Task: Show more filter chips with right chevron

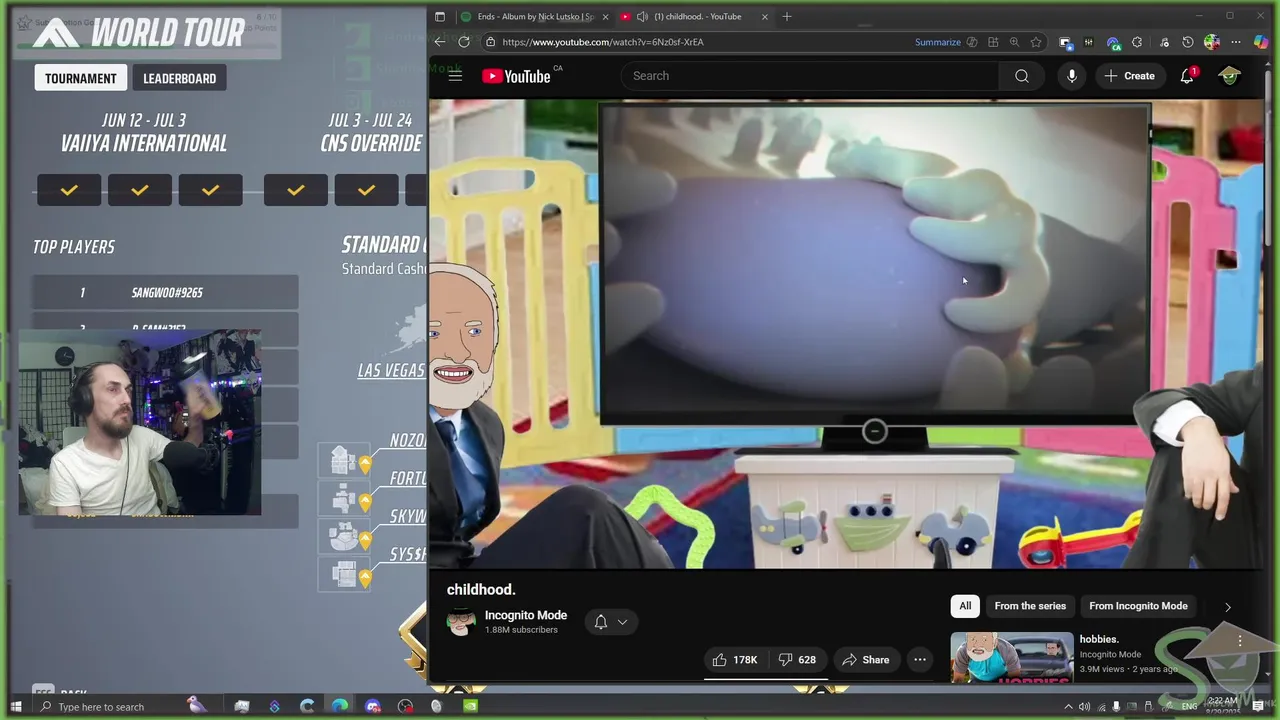Action: (x=1227, y=606)
